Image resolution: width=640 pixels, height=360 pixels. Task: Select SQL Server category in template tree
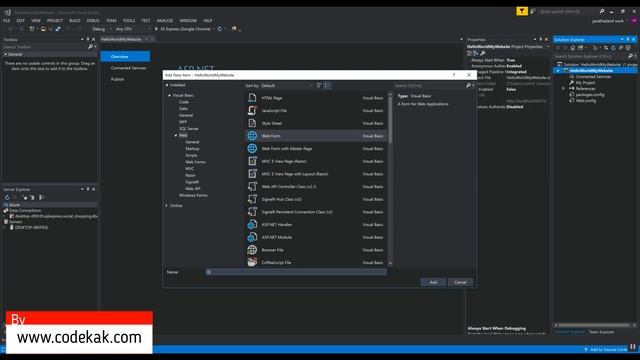(x=189, y=129)
